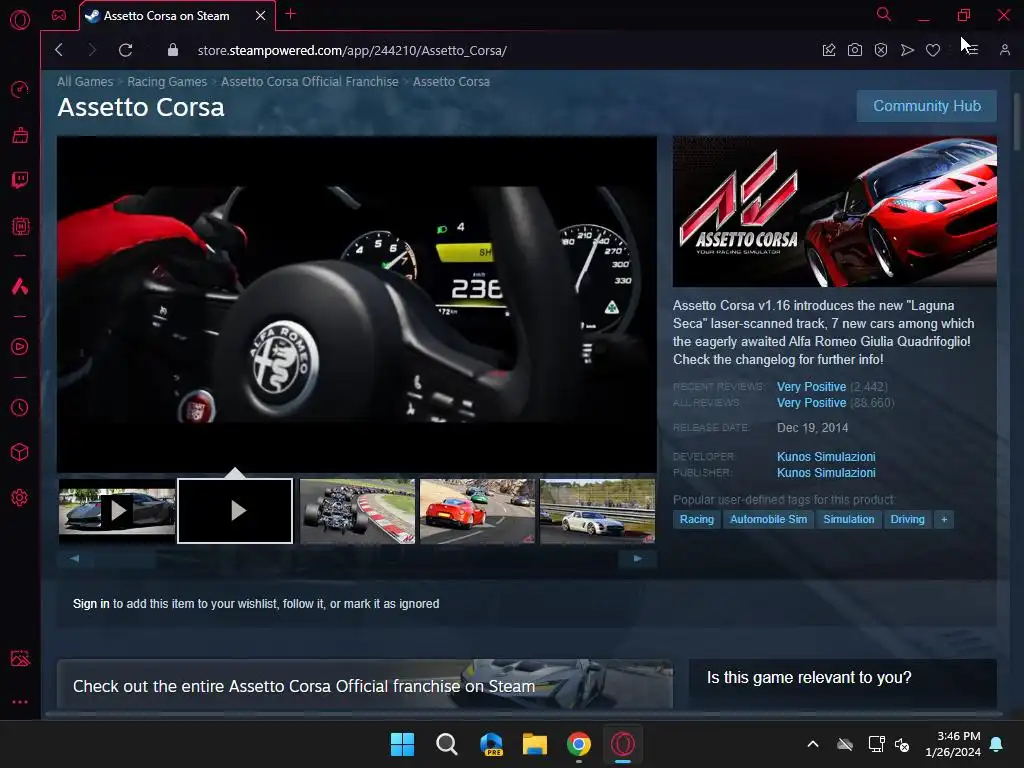Go back to previous page

point(59,50)
